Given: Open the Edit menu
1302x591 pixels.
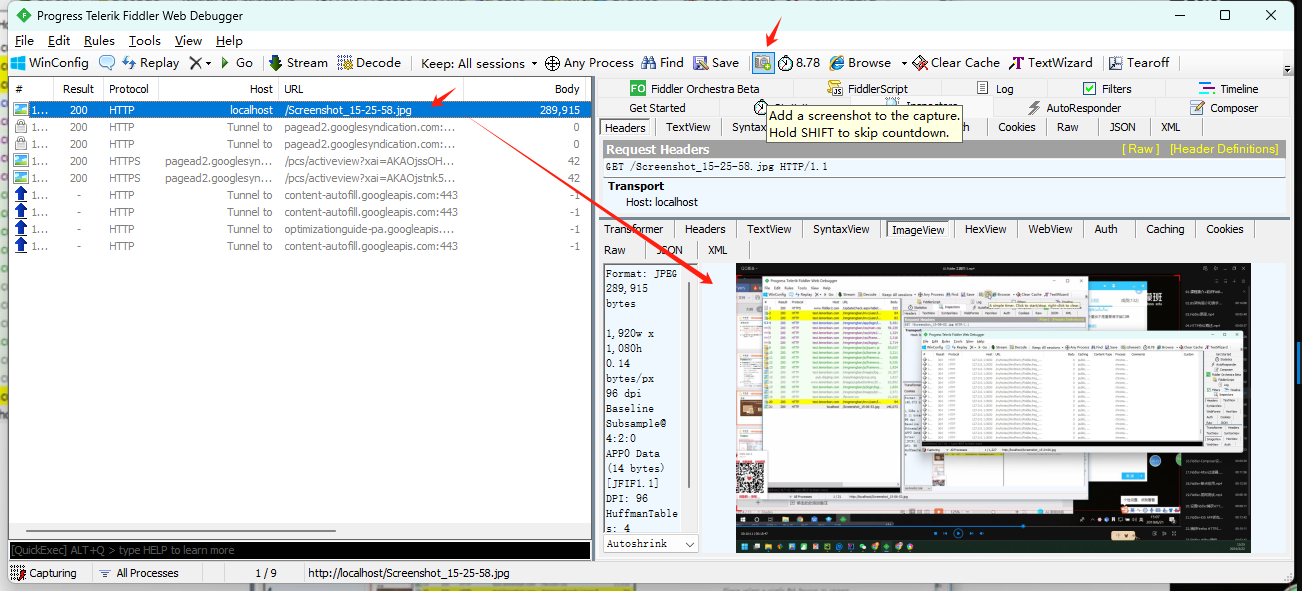Looking at the screenshot, I should tap(59, 41).
